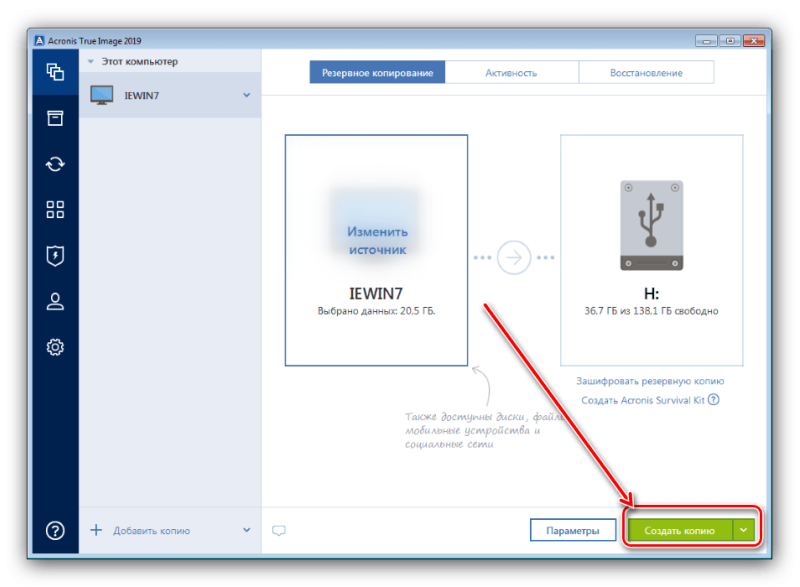Click the arrow circle between source and destination
800x587 pixels.
point(514,258)
